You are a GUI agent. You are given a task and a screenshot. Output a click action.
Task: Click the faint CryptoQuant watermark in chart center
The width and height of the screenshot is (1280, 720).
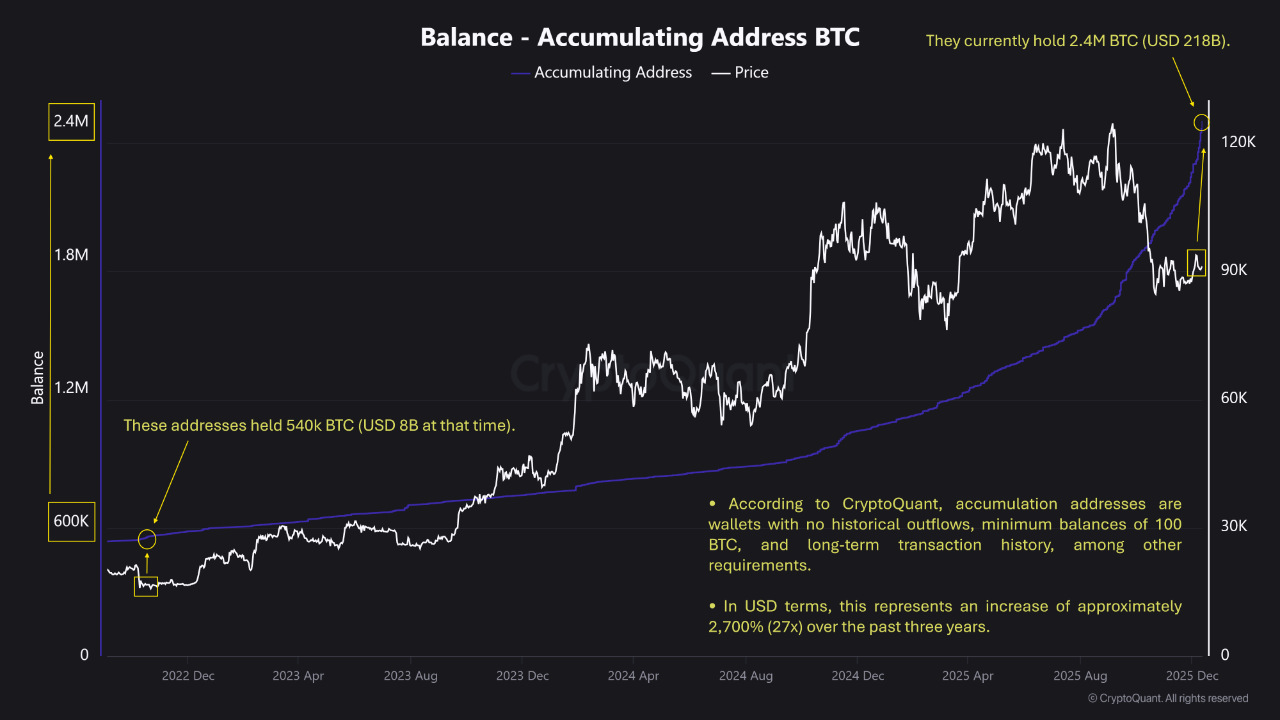[640, 373]
